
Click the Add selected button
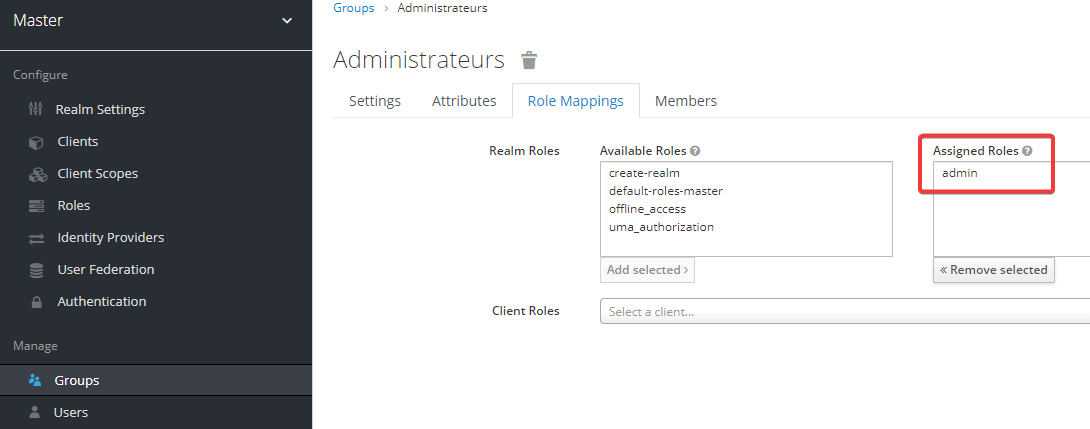[x=647, y=270]
